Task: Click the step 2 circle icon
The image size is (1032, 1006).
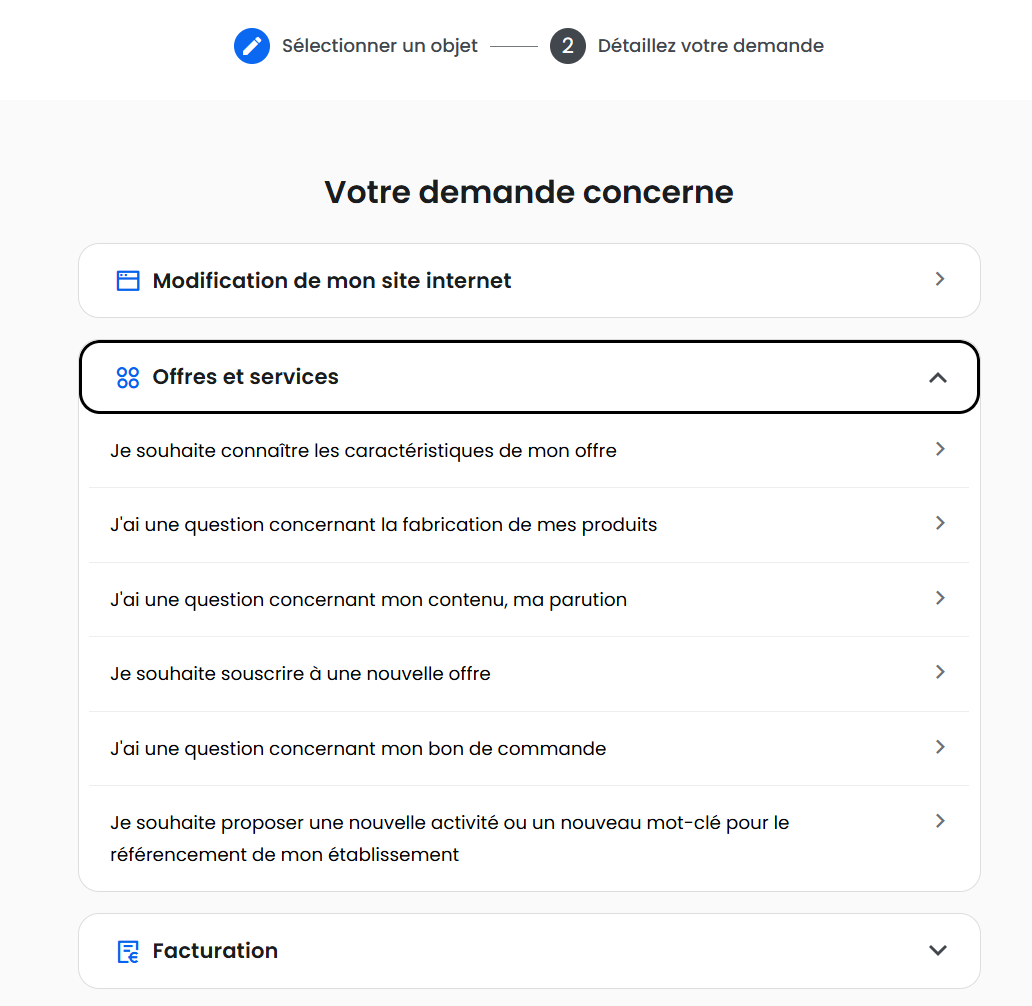Action: pos(567,46)
